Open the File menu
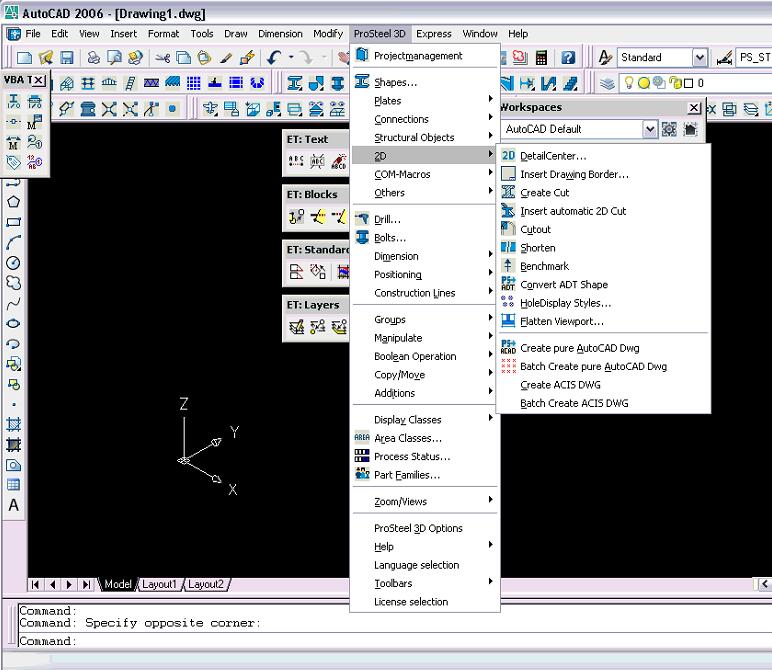 click(x=32, y=33)
